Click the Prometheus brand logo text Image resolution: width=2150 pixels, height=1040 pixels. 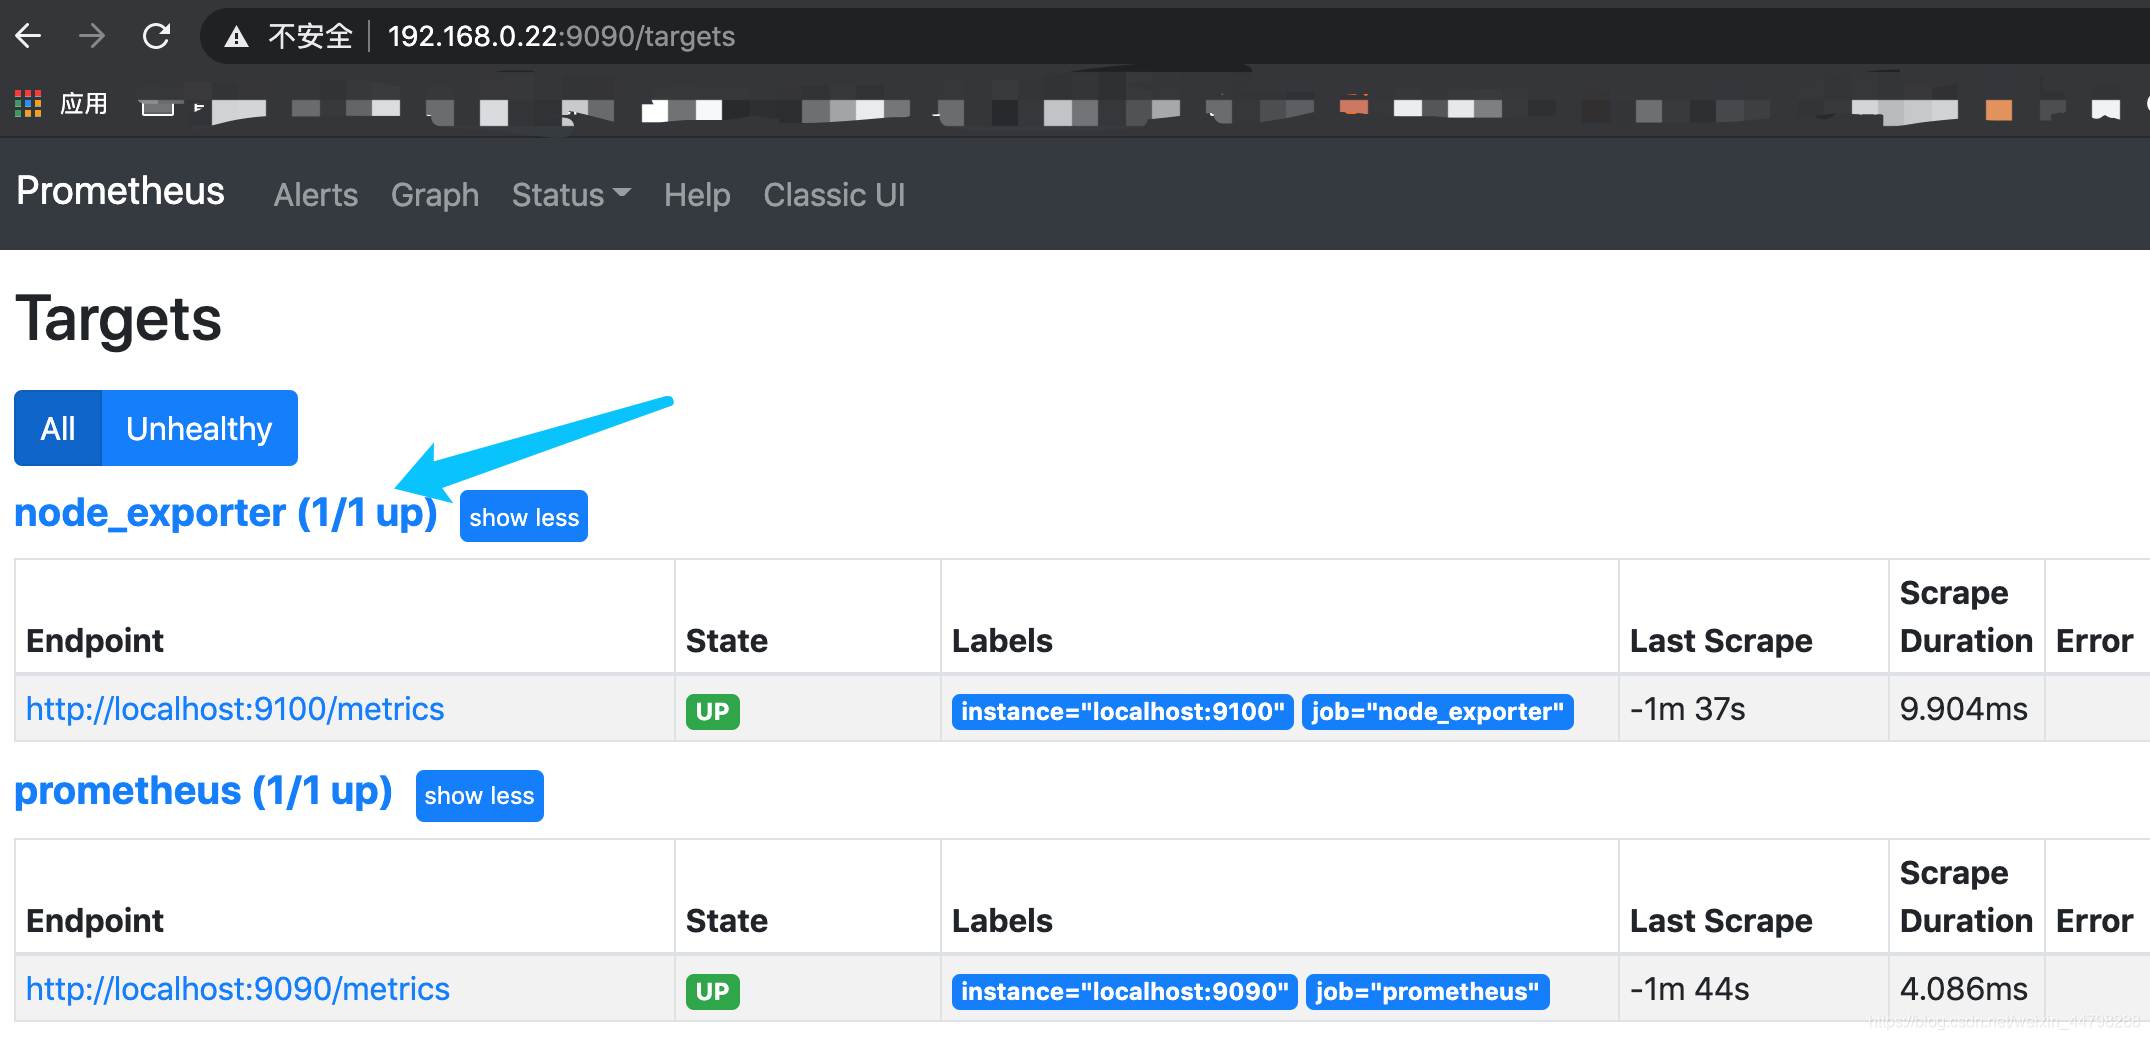[120, 191]
